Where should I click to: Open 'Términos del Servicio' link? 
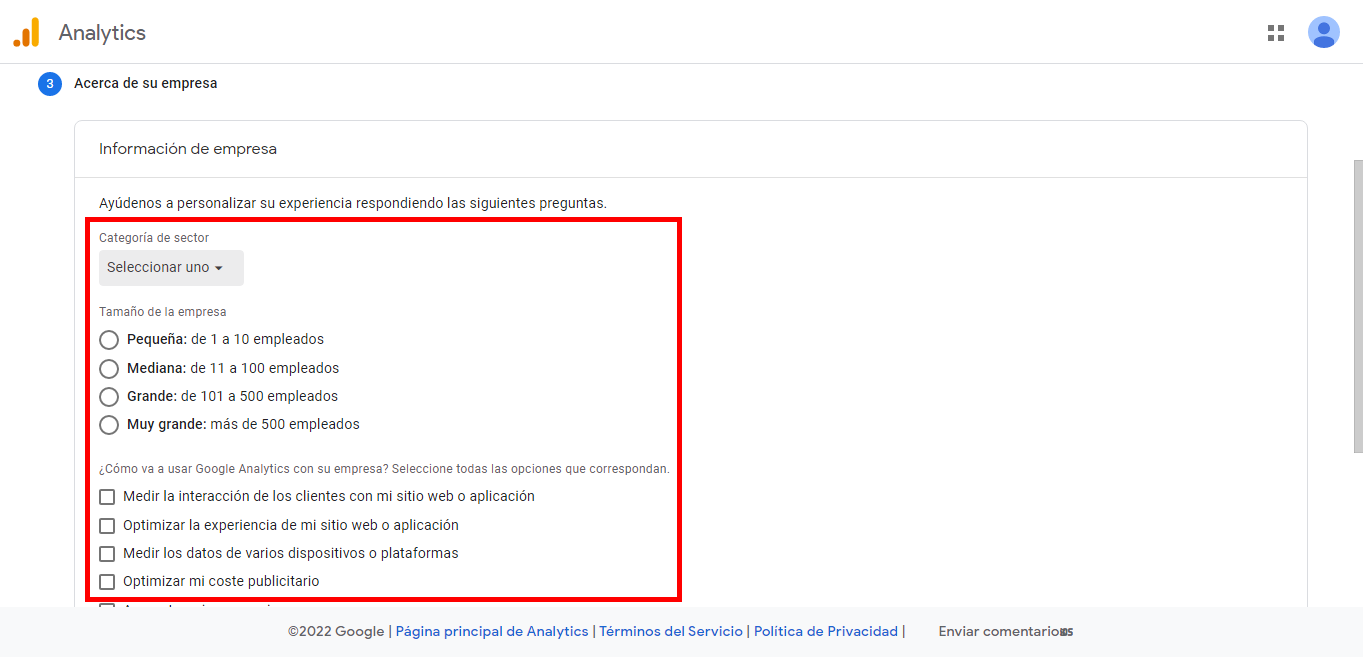[x=671, y=631]
